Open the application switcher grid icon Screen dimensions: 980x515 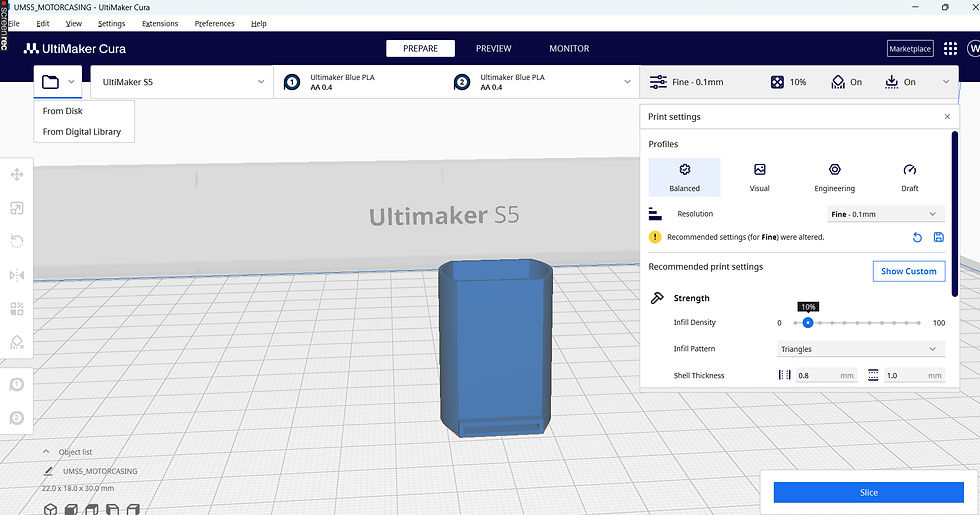[951, 49]
